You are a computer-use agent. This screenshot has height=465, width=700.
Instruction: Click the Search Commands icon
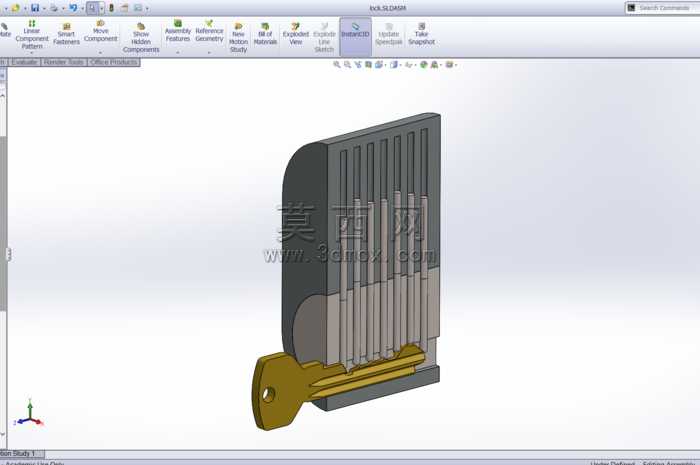click(631, 8)
